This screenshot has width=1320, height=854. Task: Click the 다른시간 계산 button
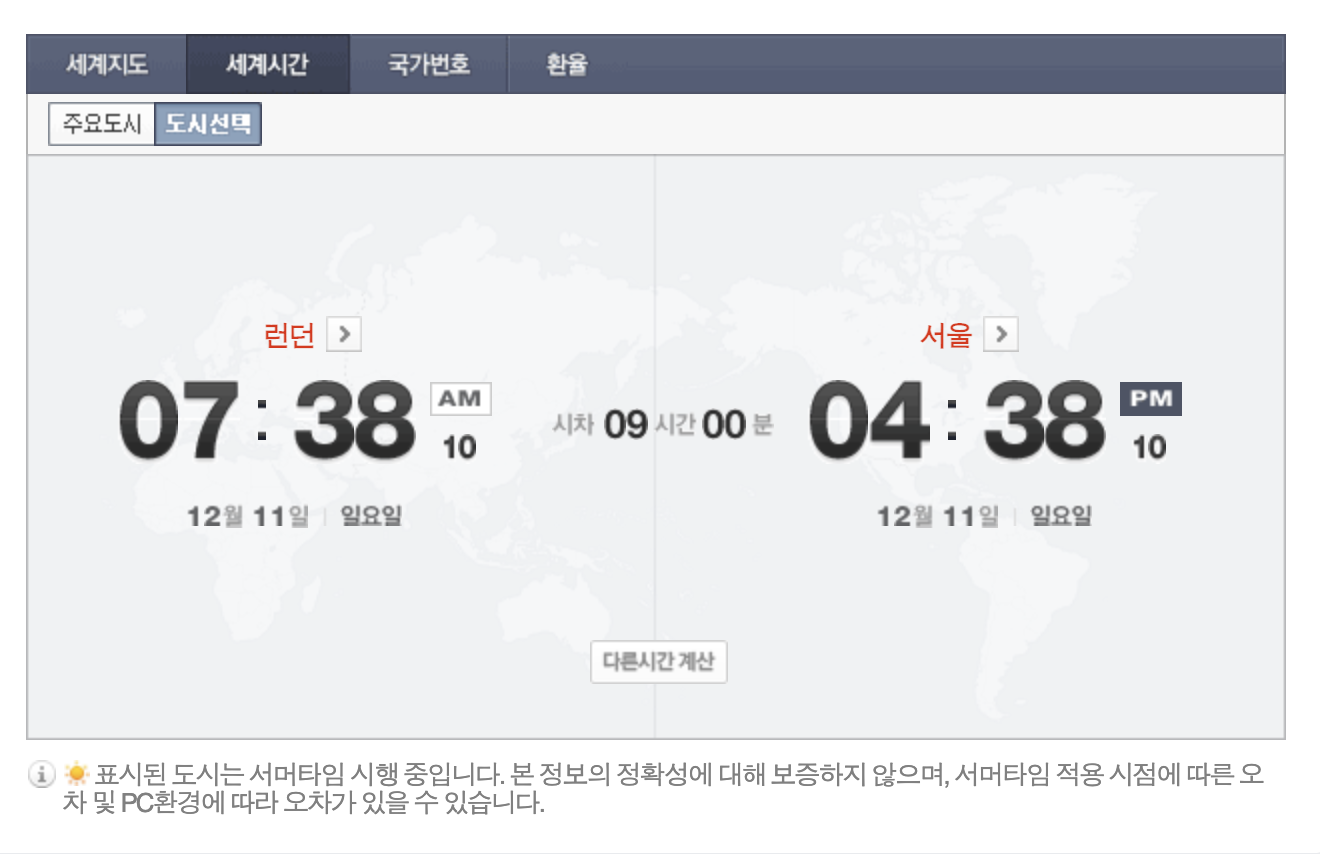click(x=658, y=662)
